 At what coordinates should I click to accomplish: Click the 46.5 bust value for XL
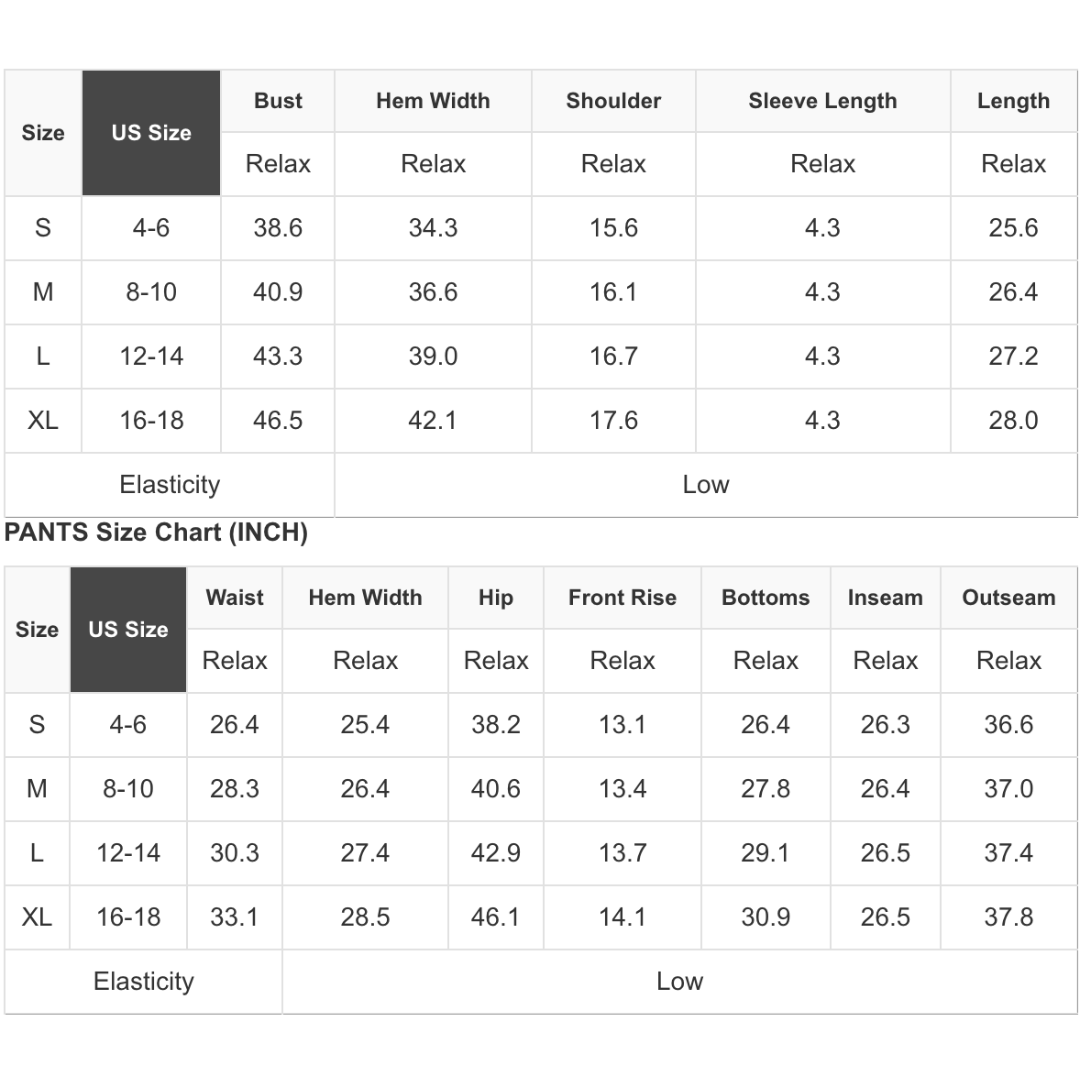pos(278,420)
